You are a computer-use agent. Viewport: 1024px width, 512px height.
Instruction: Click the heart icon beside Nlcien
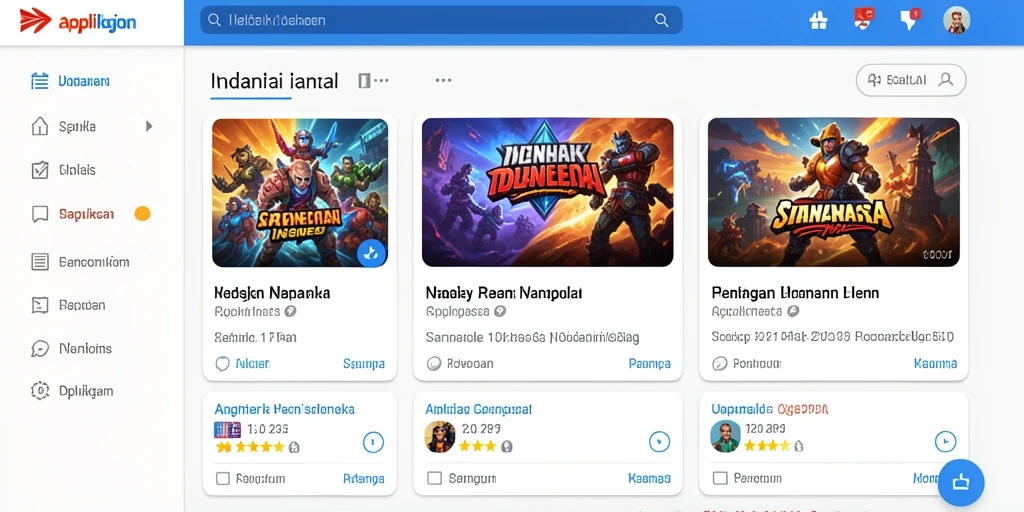(x=223, y=364)
